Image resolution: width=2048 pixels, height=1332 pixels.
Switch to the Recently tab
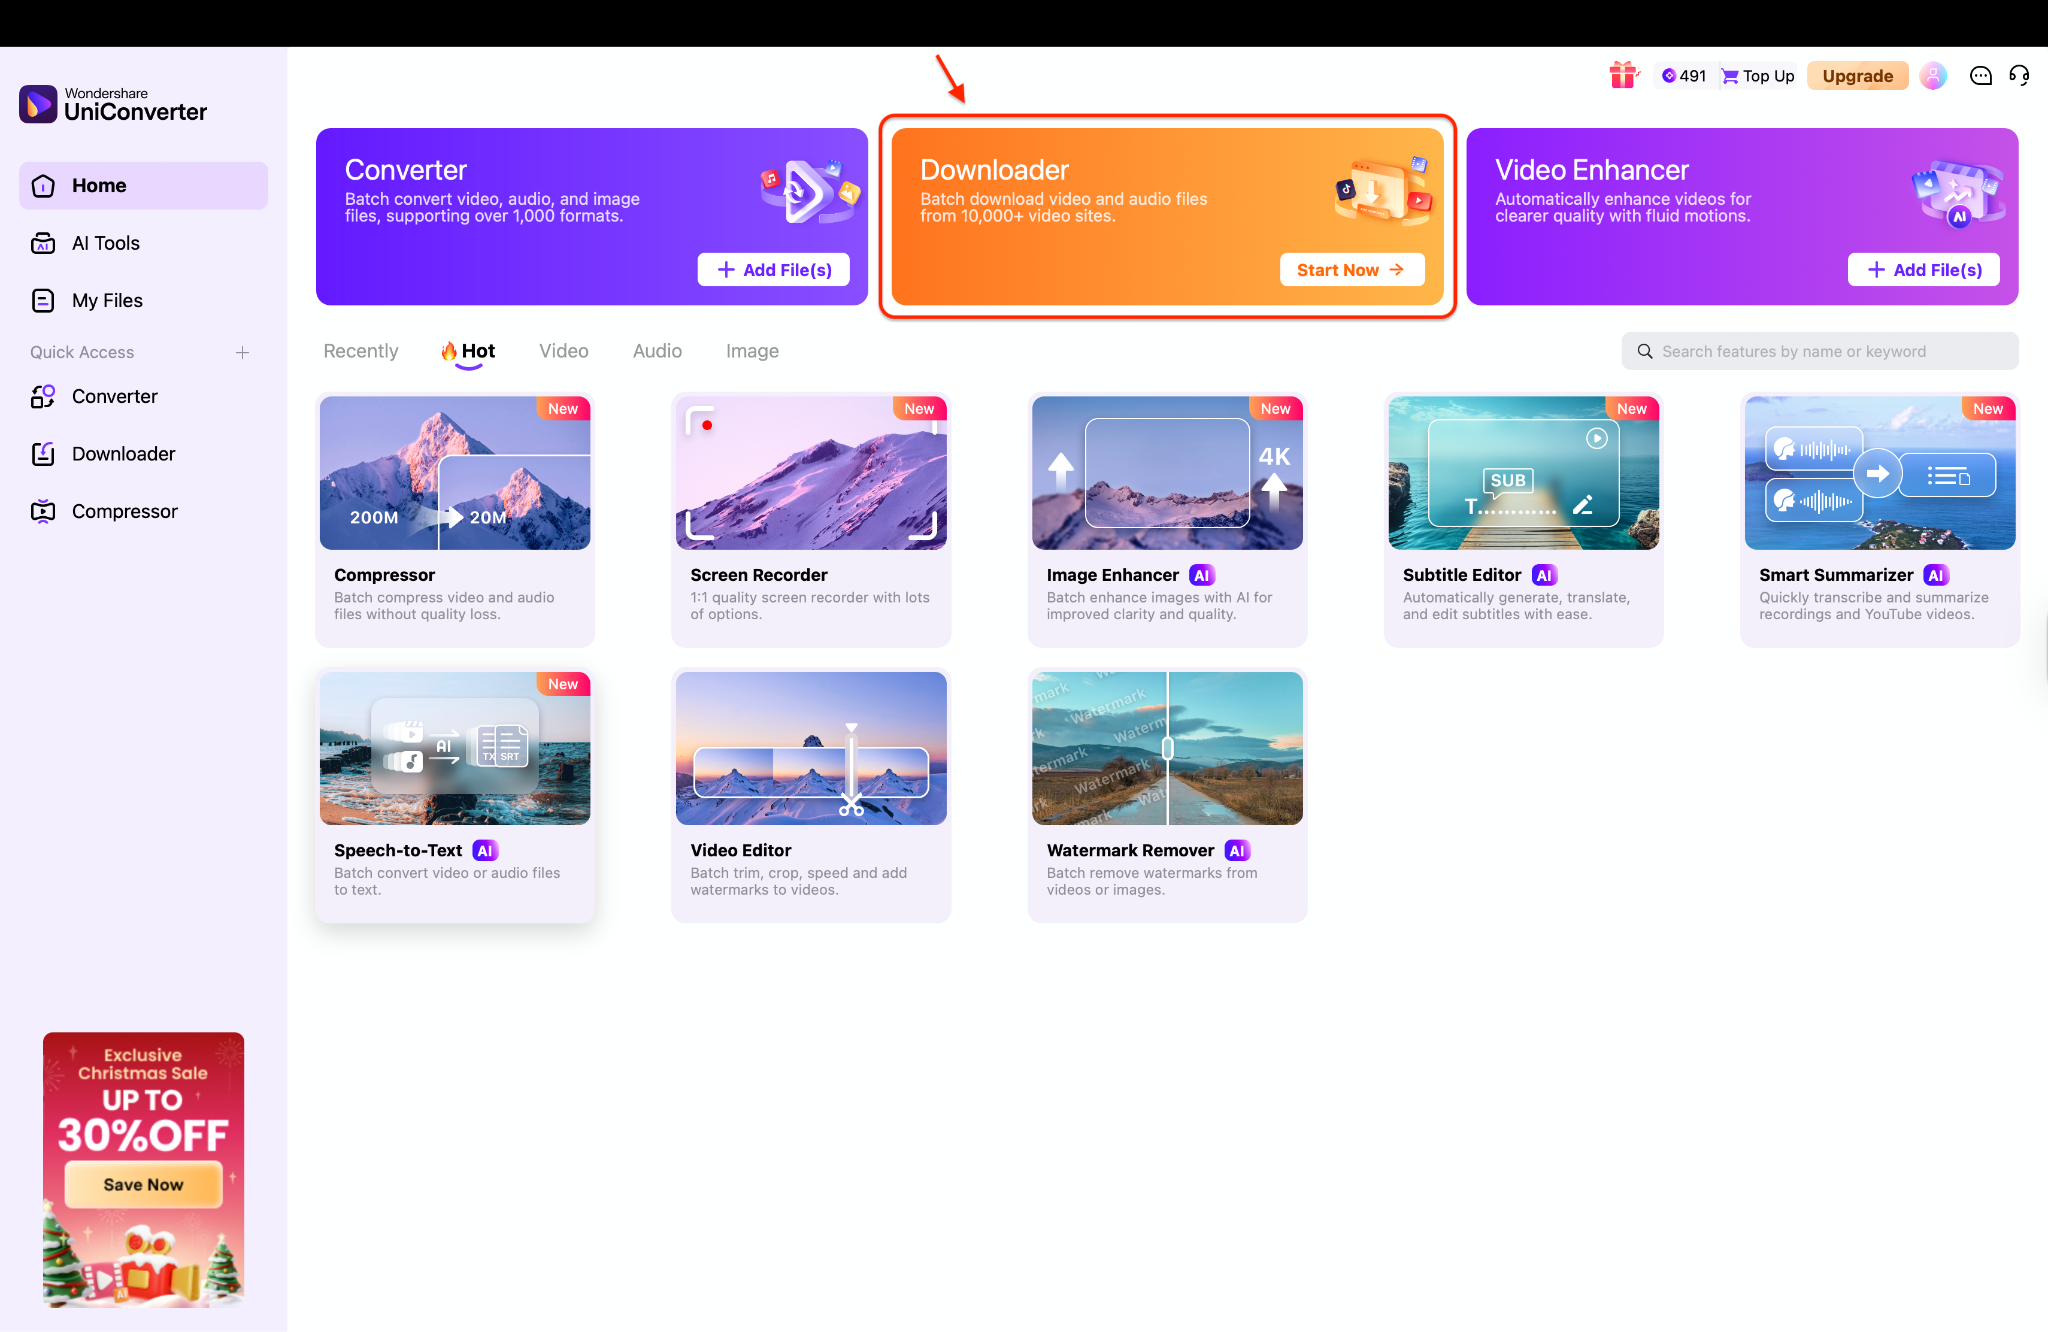[x=360, y=351]
